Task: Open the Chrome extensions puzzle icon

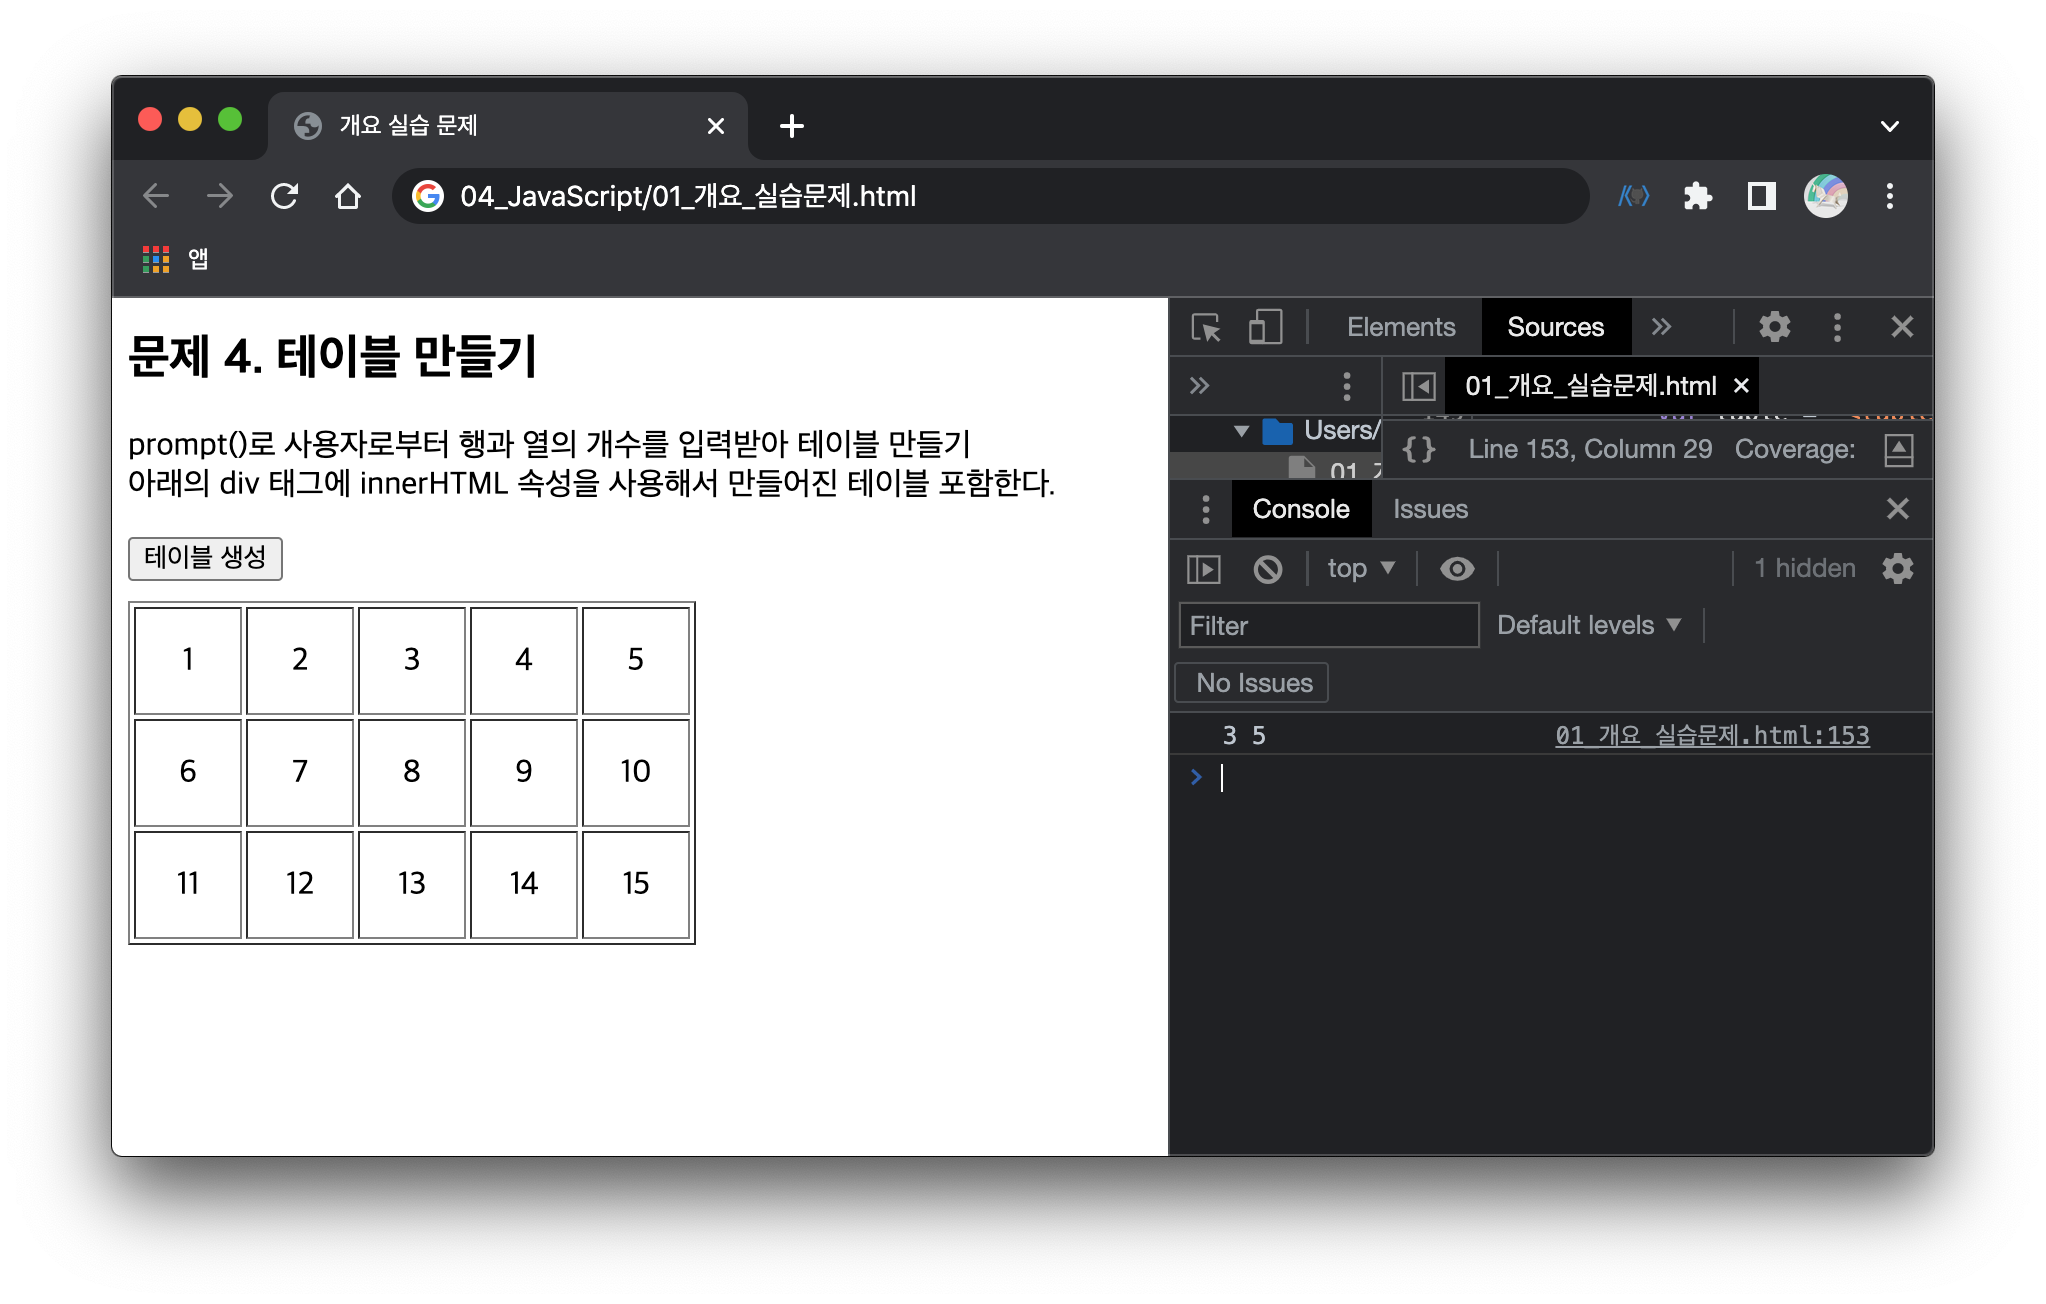Action: click(1697, 196)
